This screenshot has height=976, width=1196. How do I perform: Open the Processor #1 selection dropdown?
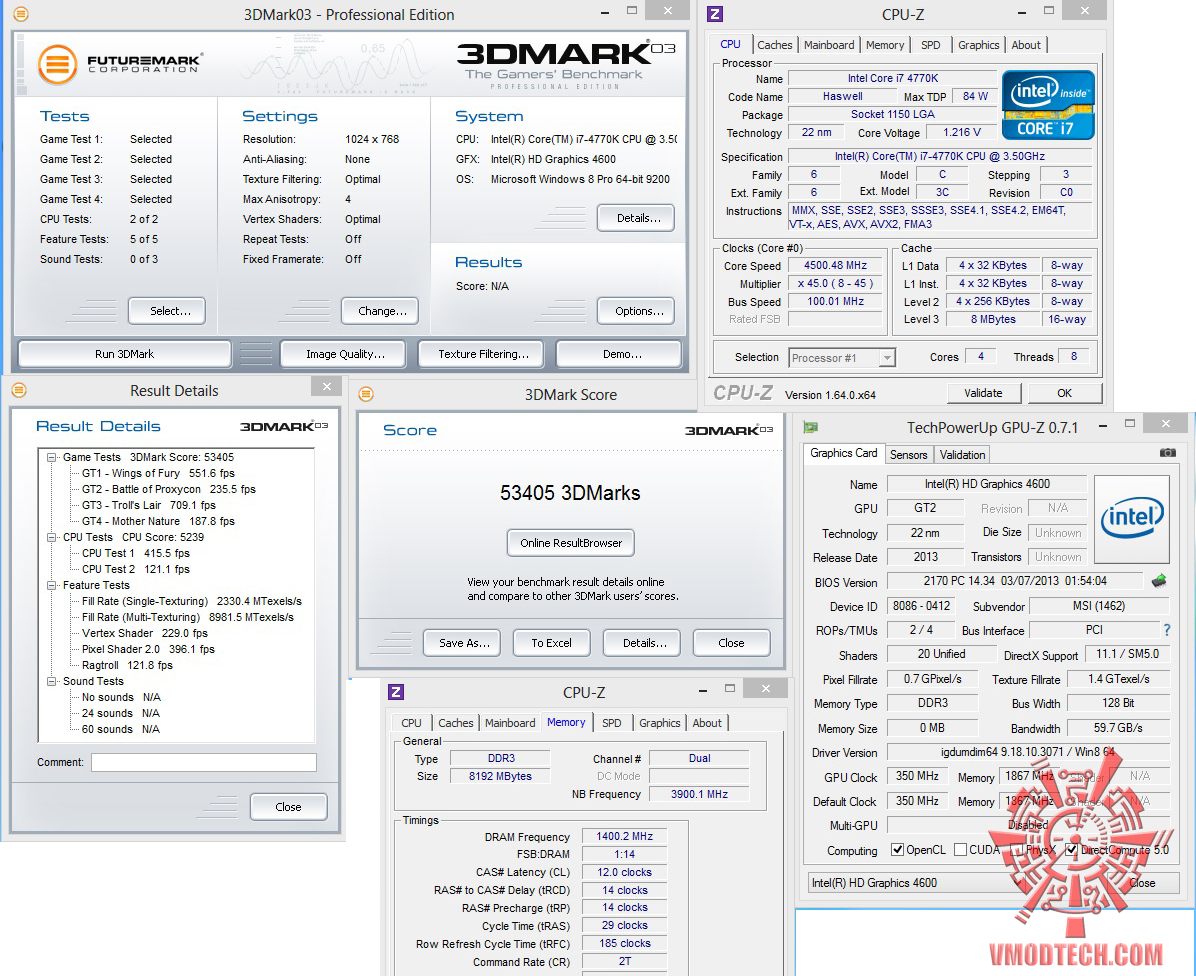coord(886,358)
